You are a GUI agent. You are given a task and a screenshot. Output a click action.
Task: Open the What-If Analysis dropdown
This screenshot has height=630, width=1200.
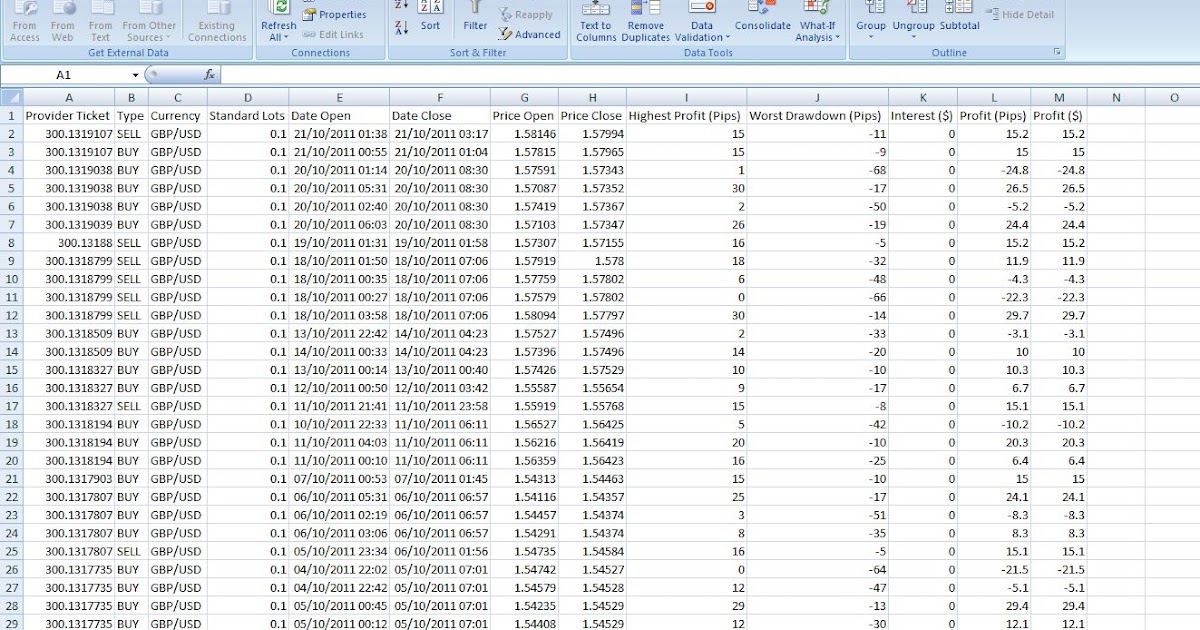[x=815, y=22]
